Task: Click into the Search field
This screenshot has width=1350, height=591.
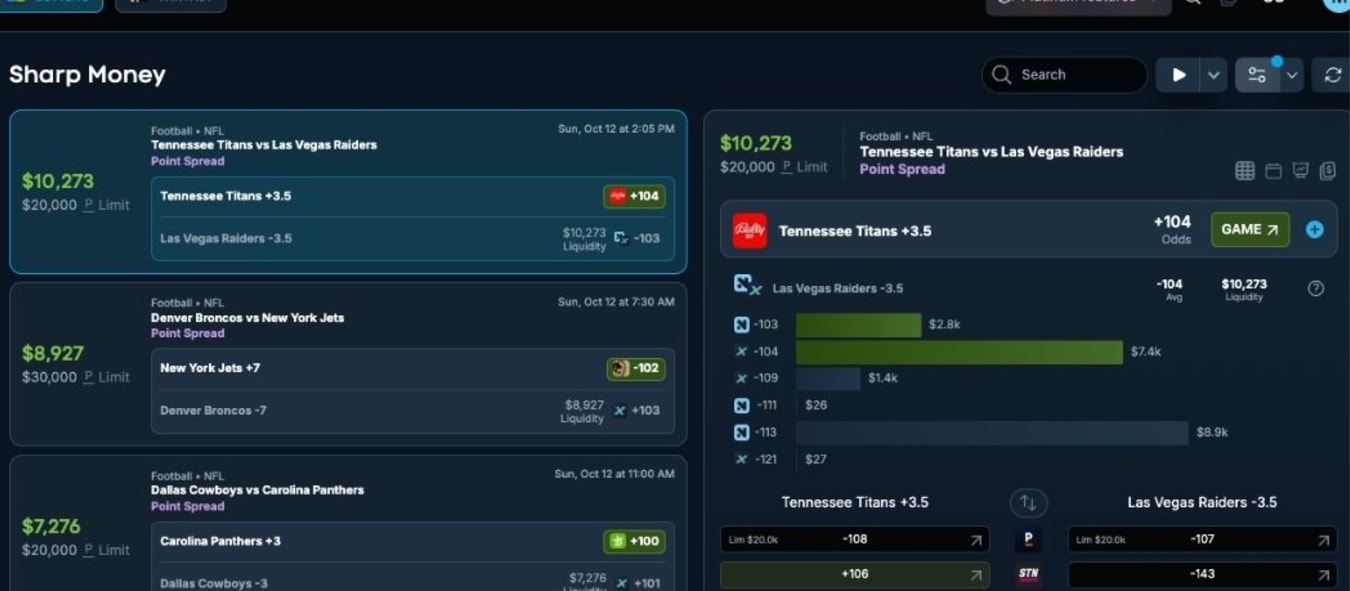Action: pos(1063,74)
